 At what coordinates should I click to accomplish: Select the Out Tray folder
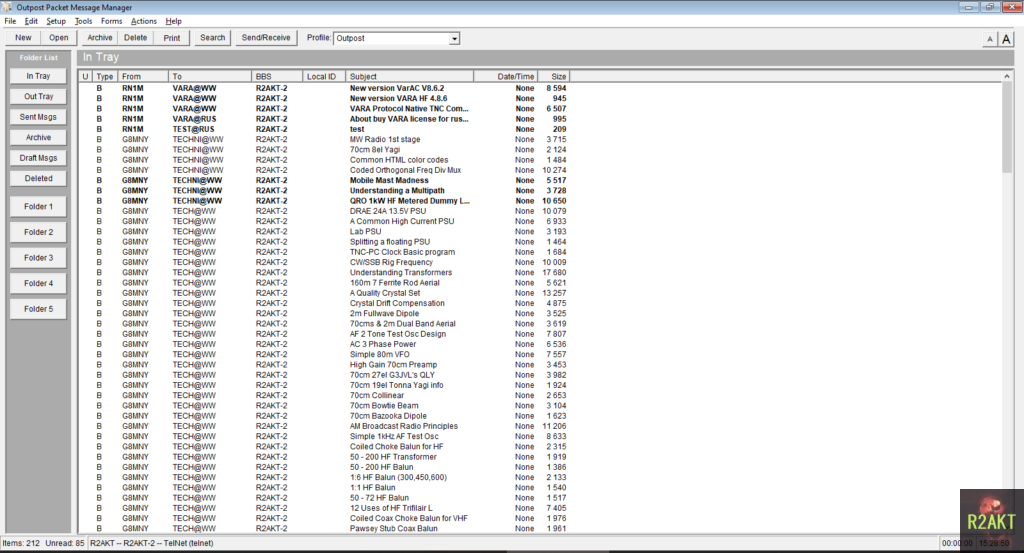pyautogui.click(x=39, y=97)
